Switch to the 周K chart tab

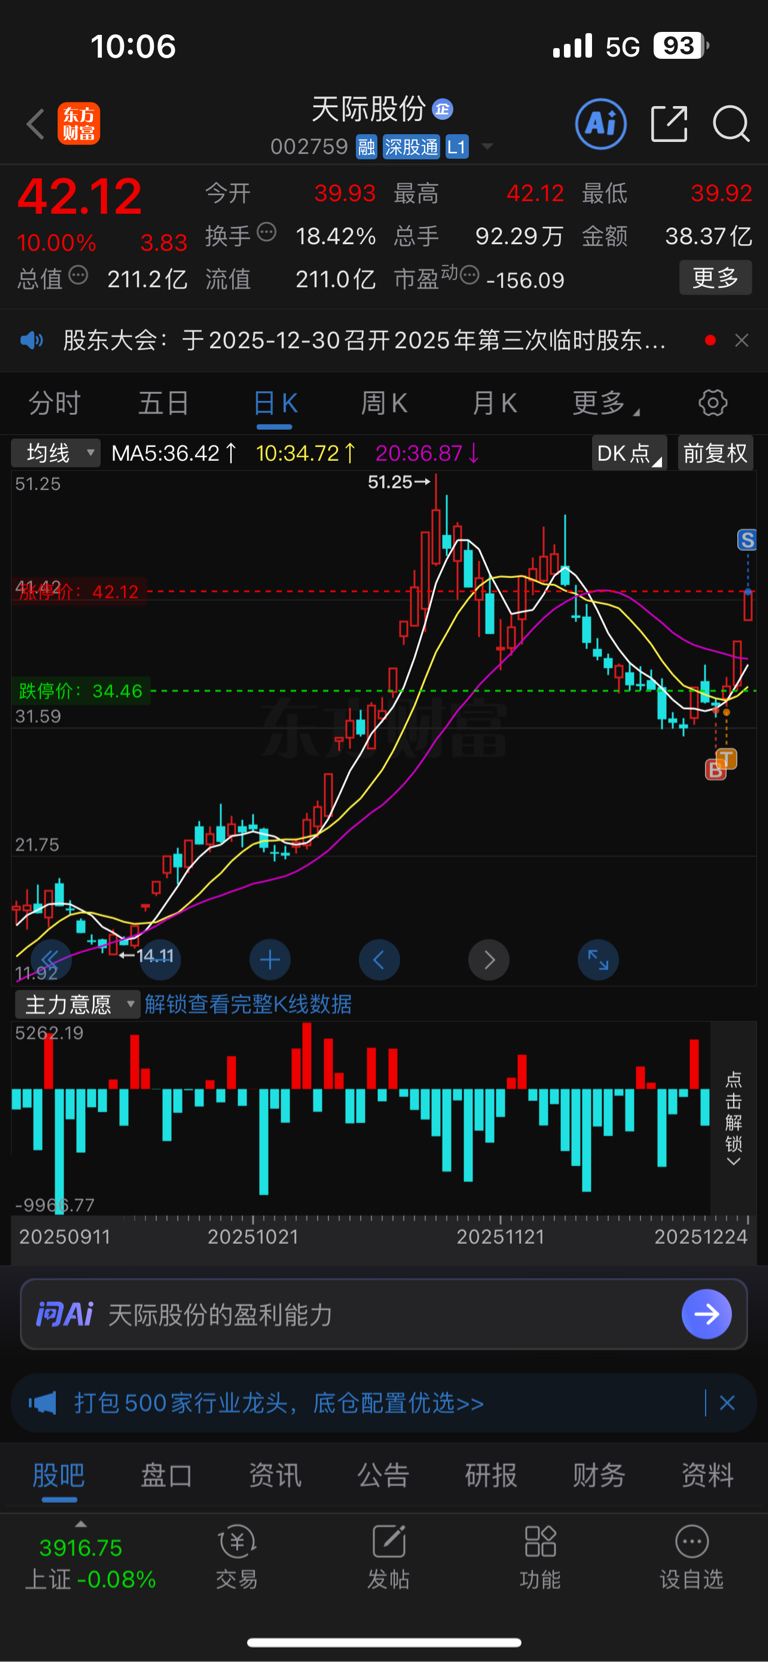tap(384, 403)
